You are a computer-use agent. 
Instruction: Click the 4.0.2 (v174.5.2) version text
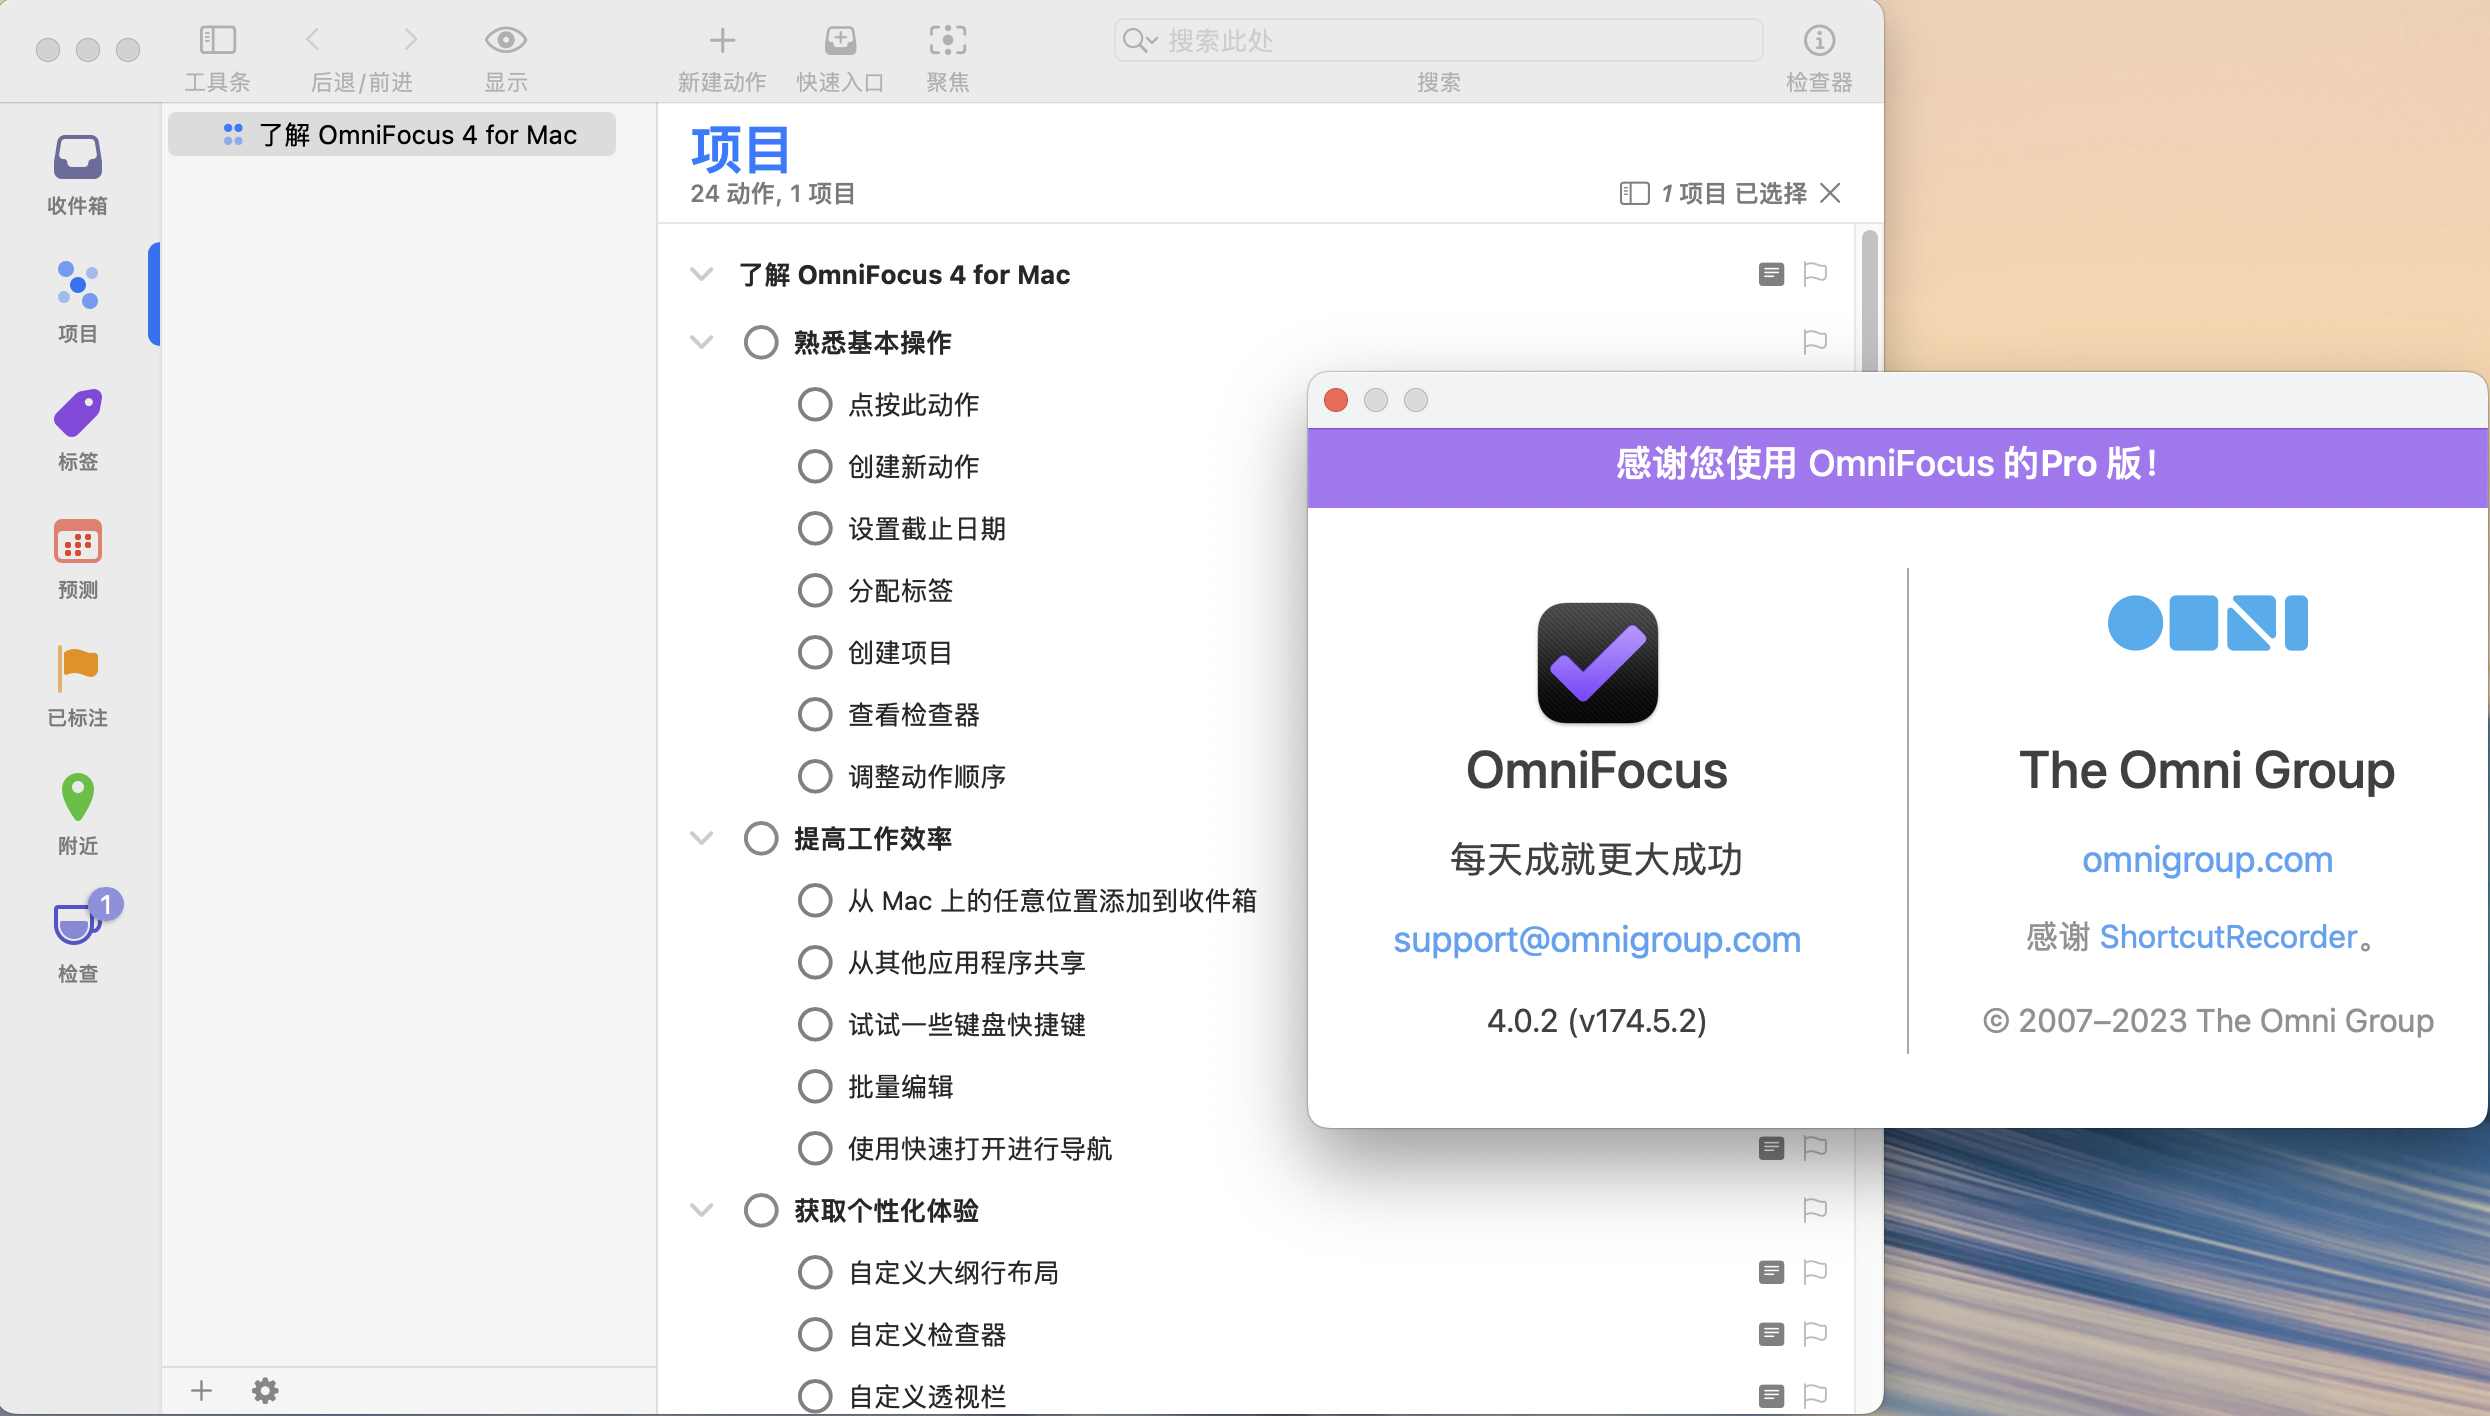(x=1597, y=1020)
